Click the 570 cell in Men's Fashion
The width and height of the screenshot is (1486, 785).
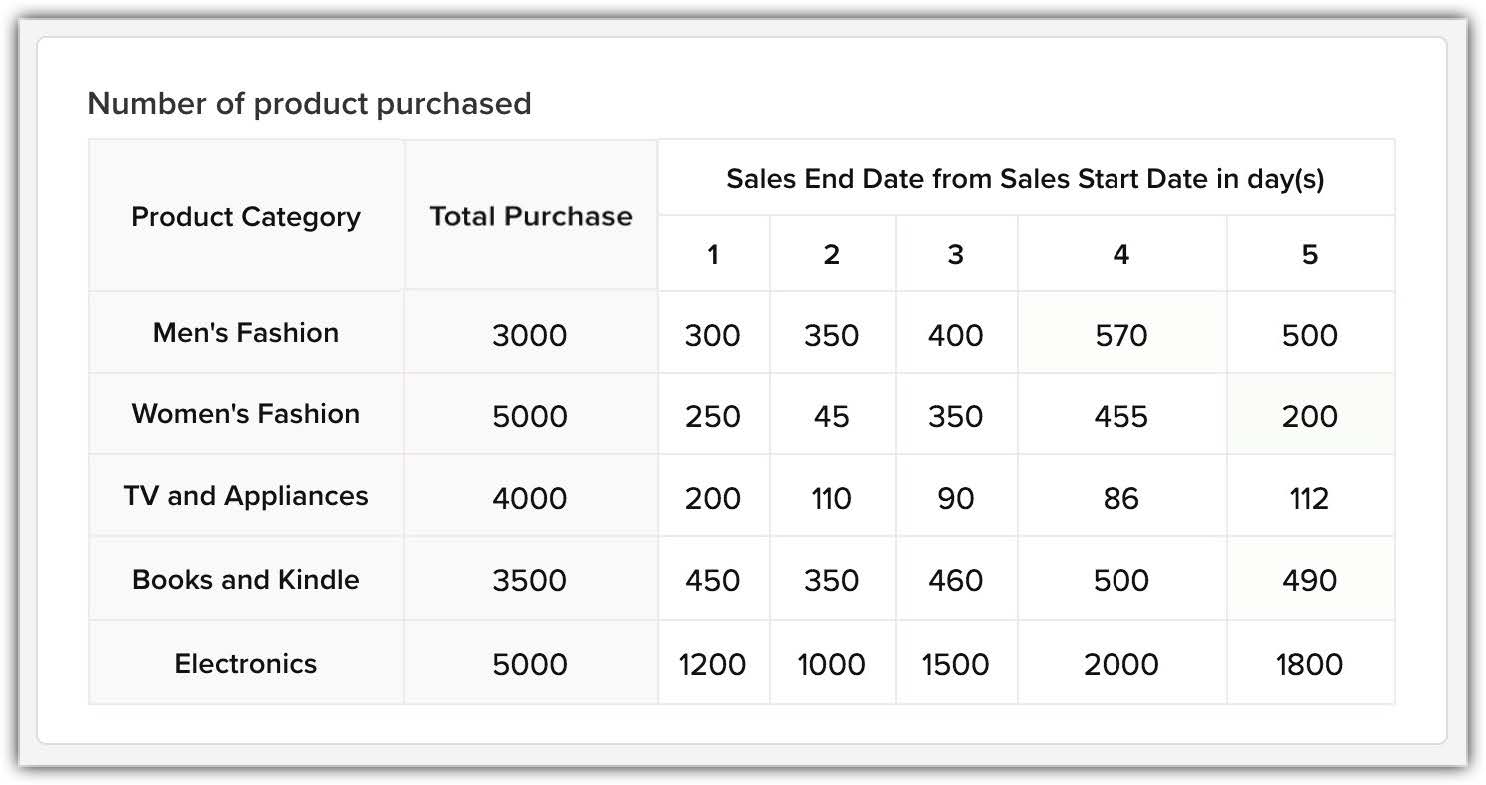(1121, 335)
